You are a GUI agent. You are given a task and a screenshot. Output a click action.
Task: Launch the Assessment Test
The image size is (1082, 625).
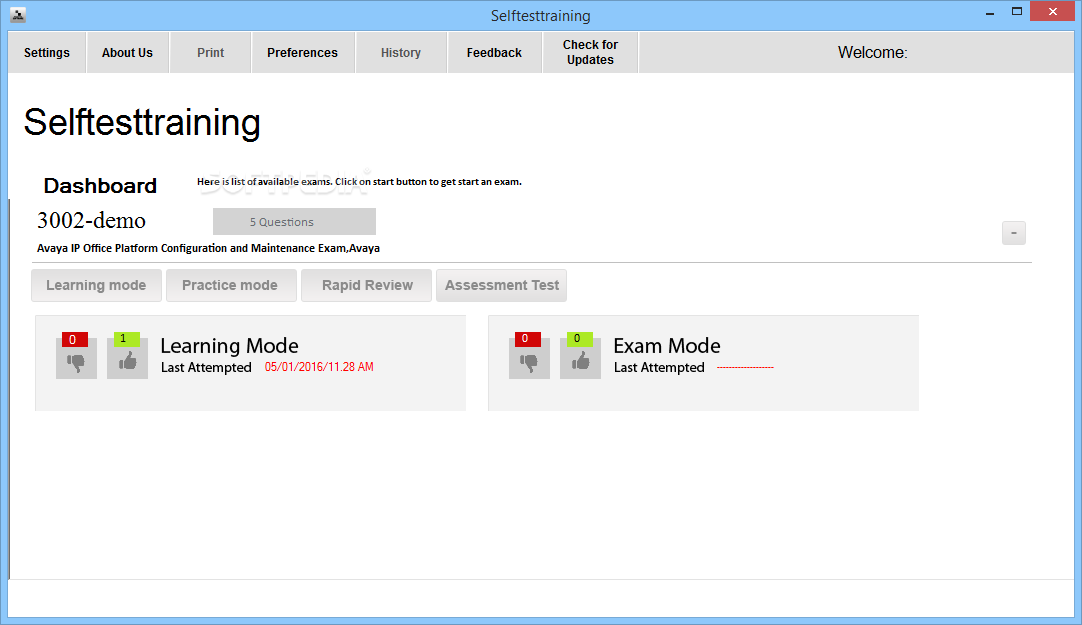(x=502, y=286)
